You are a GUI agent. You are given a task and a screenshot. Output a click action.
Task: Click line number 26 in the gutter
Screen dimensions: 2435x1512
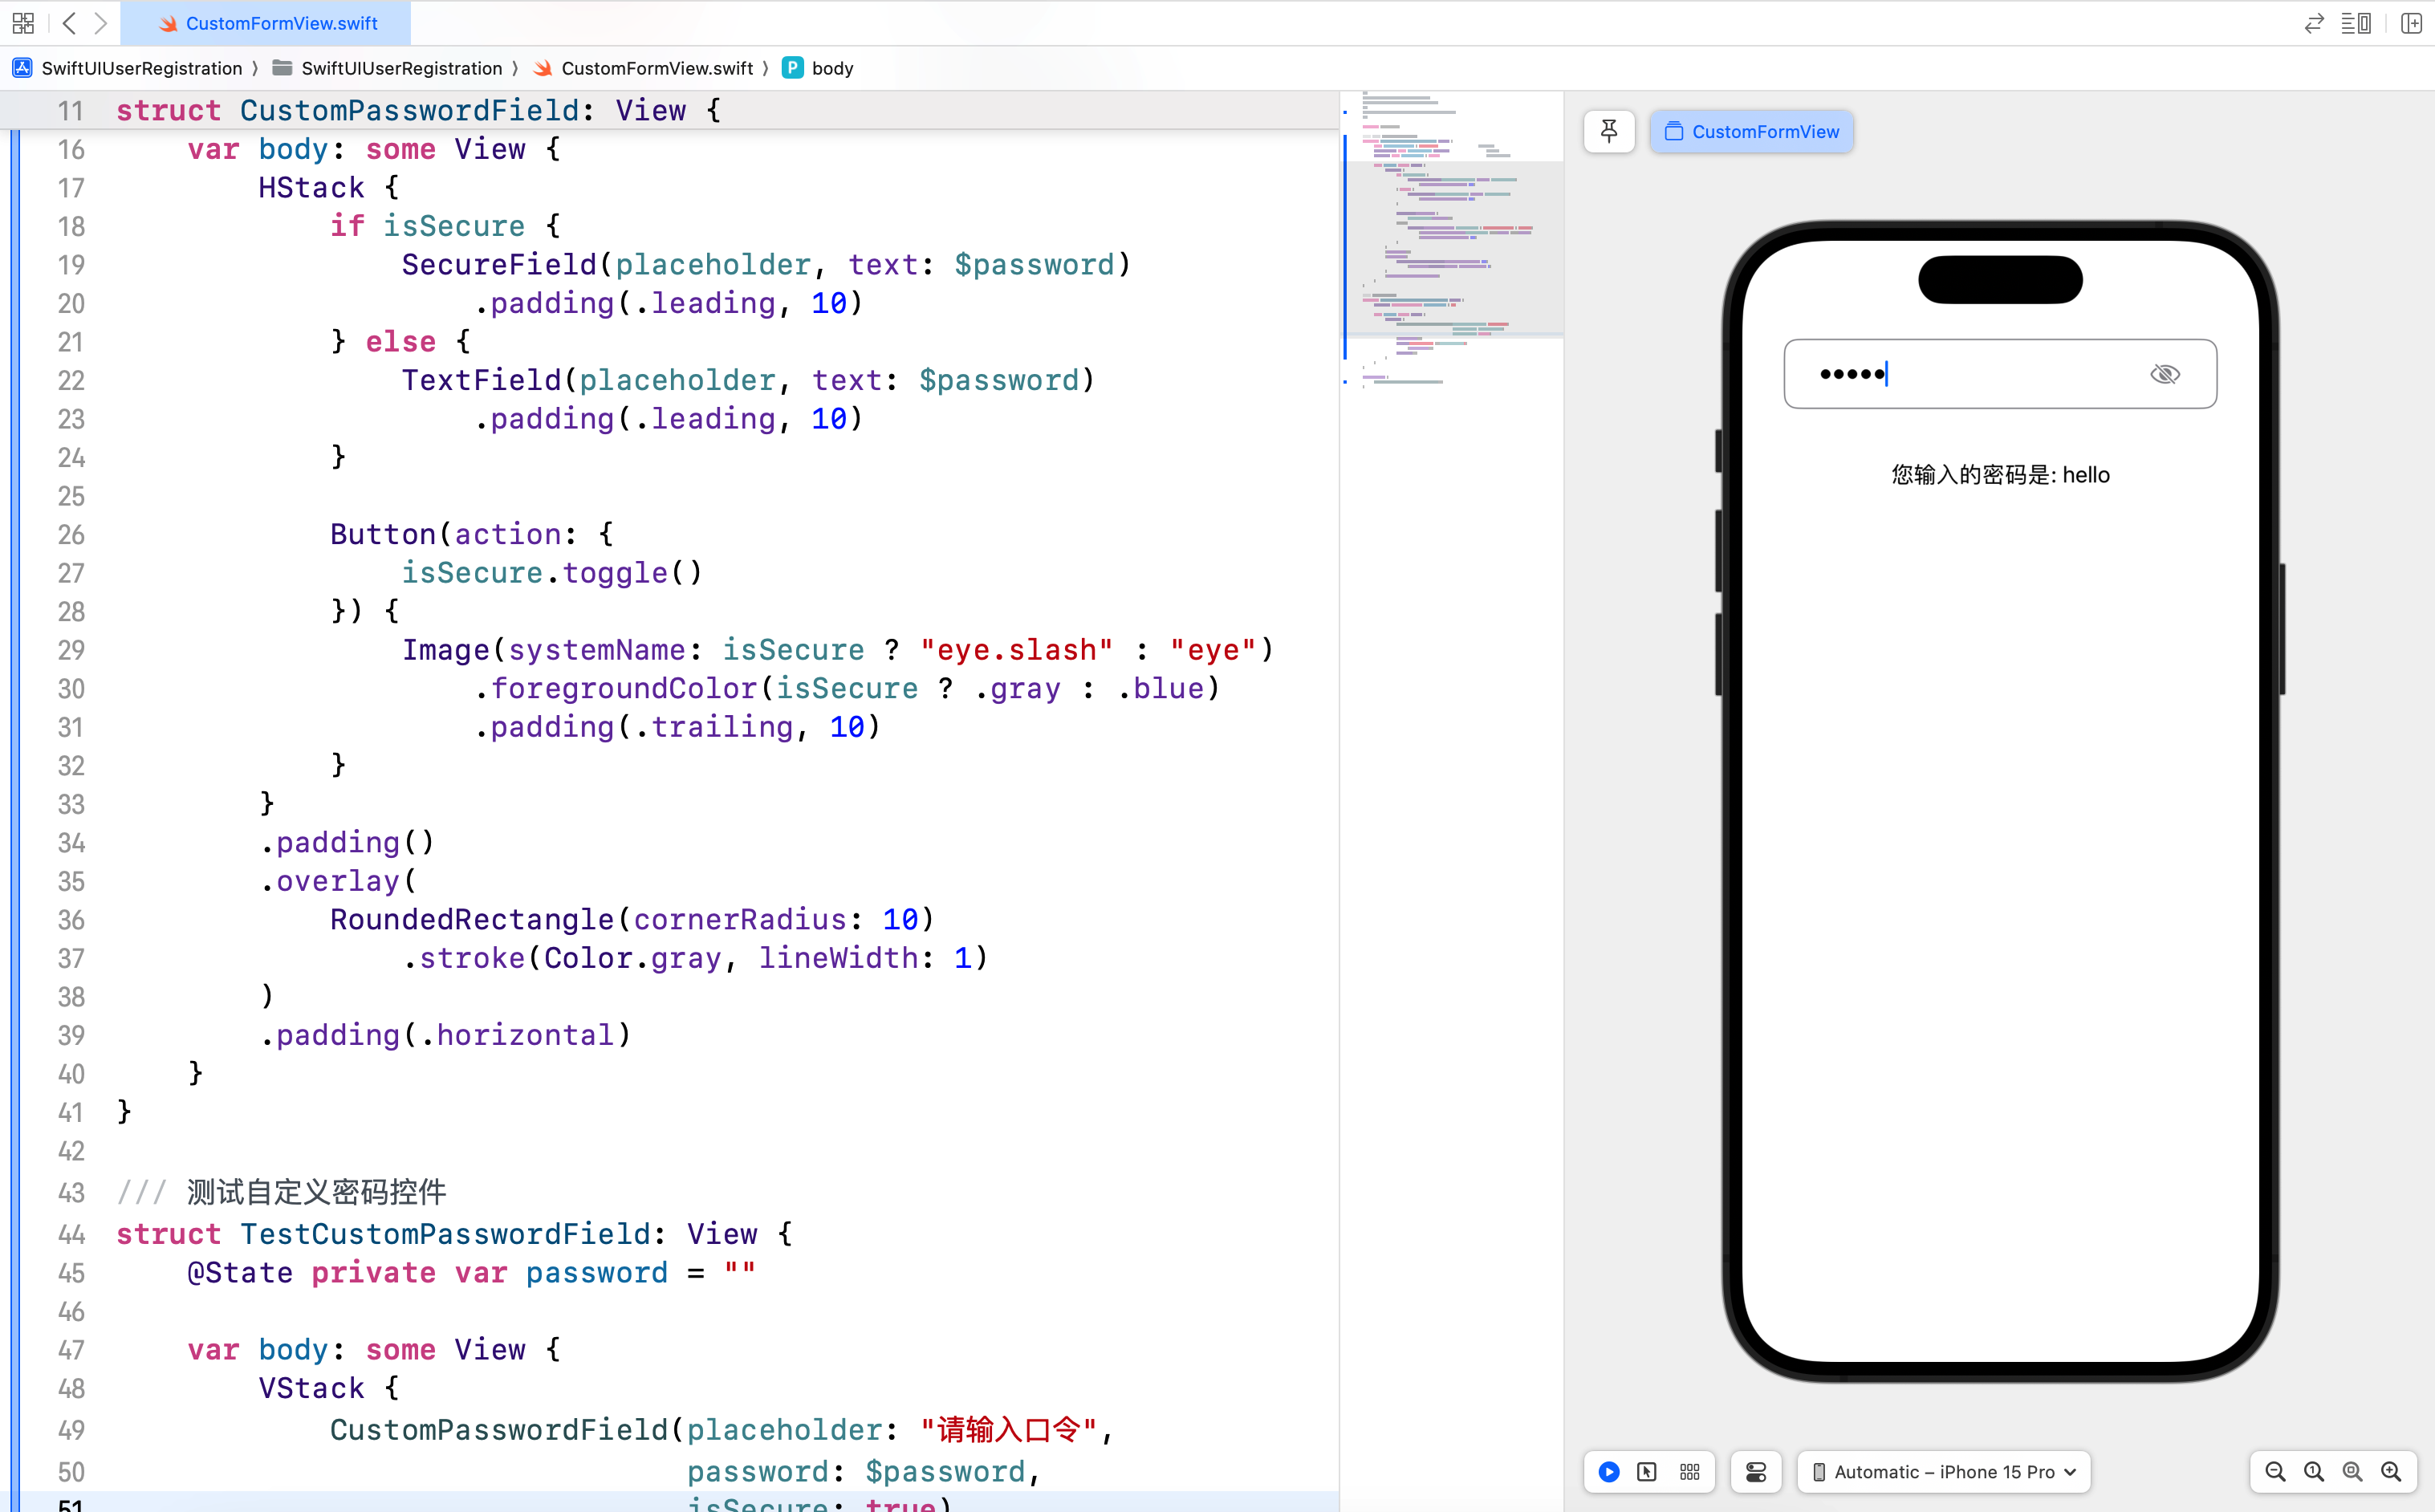click(x=71, y=535)
